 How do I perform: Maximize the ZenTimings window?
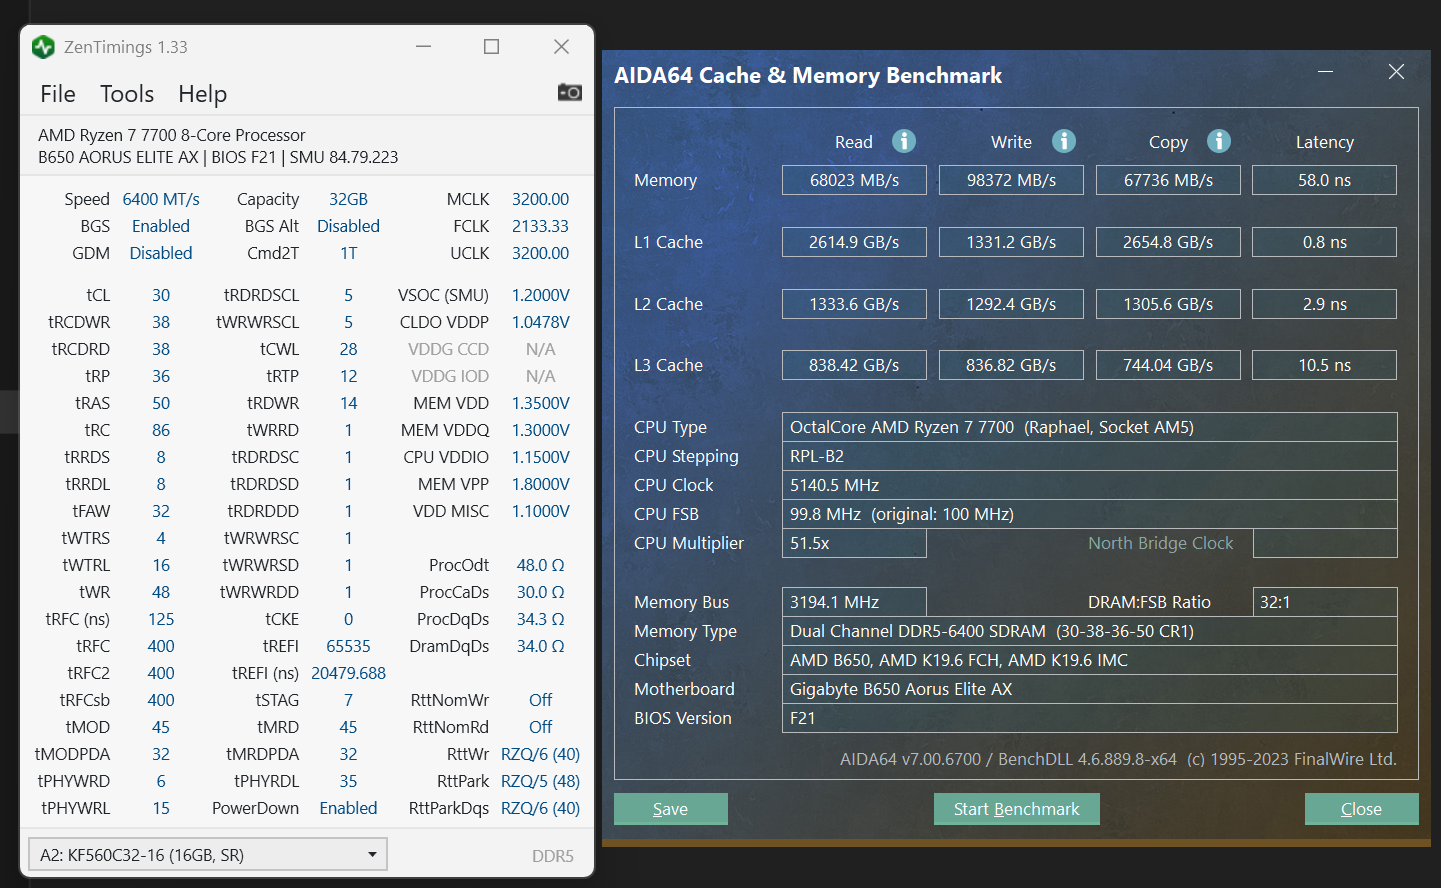[491, 47]
